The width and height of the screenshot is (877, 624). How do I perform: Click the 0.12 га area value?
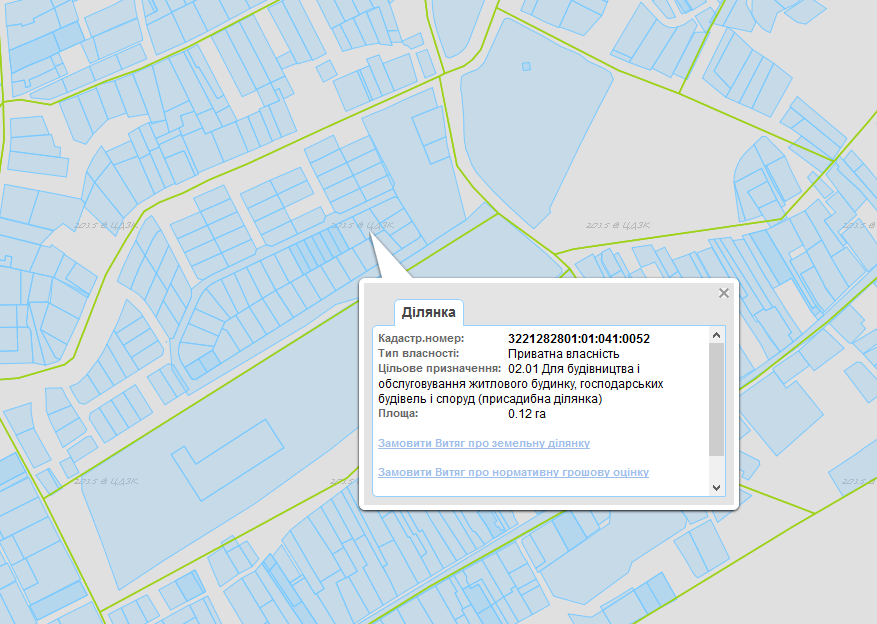(526, 413)
